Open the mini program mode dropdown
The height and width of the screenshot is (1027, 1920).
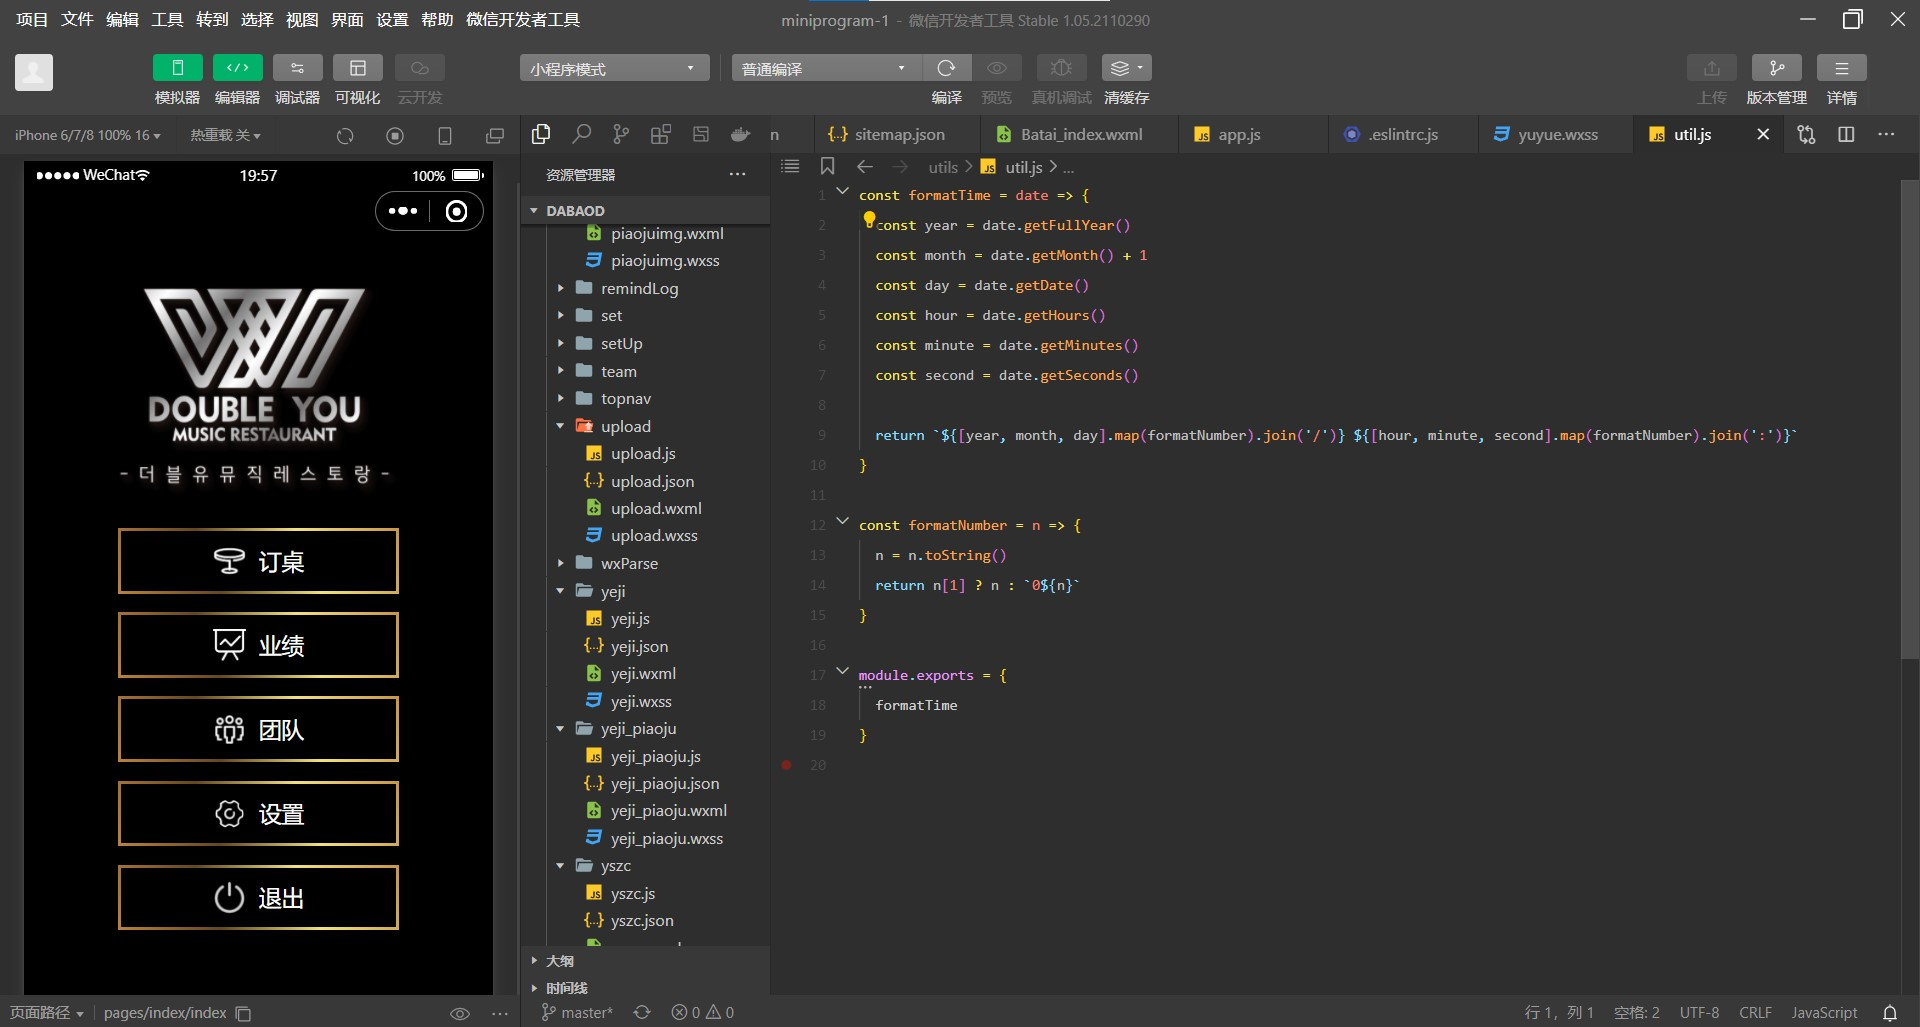[614, 68]
